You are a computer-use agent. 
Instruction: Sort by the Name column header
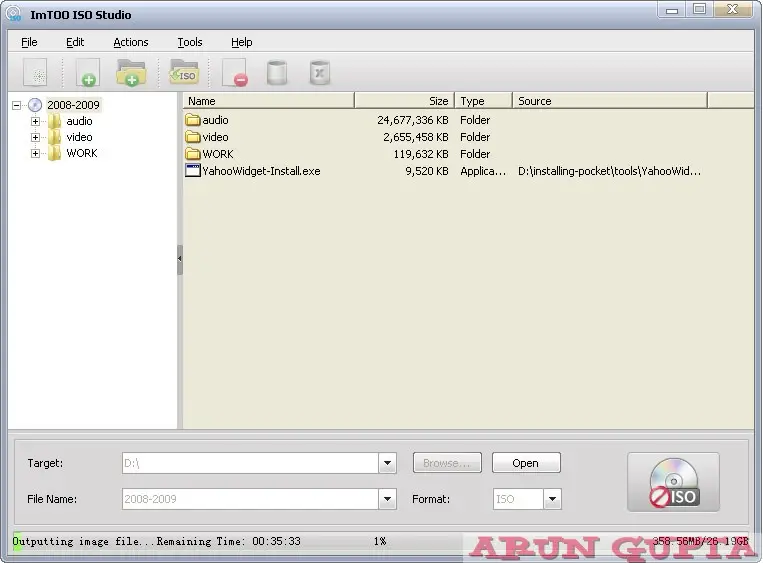point(269,101)
